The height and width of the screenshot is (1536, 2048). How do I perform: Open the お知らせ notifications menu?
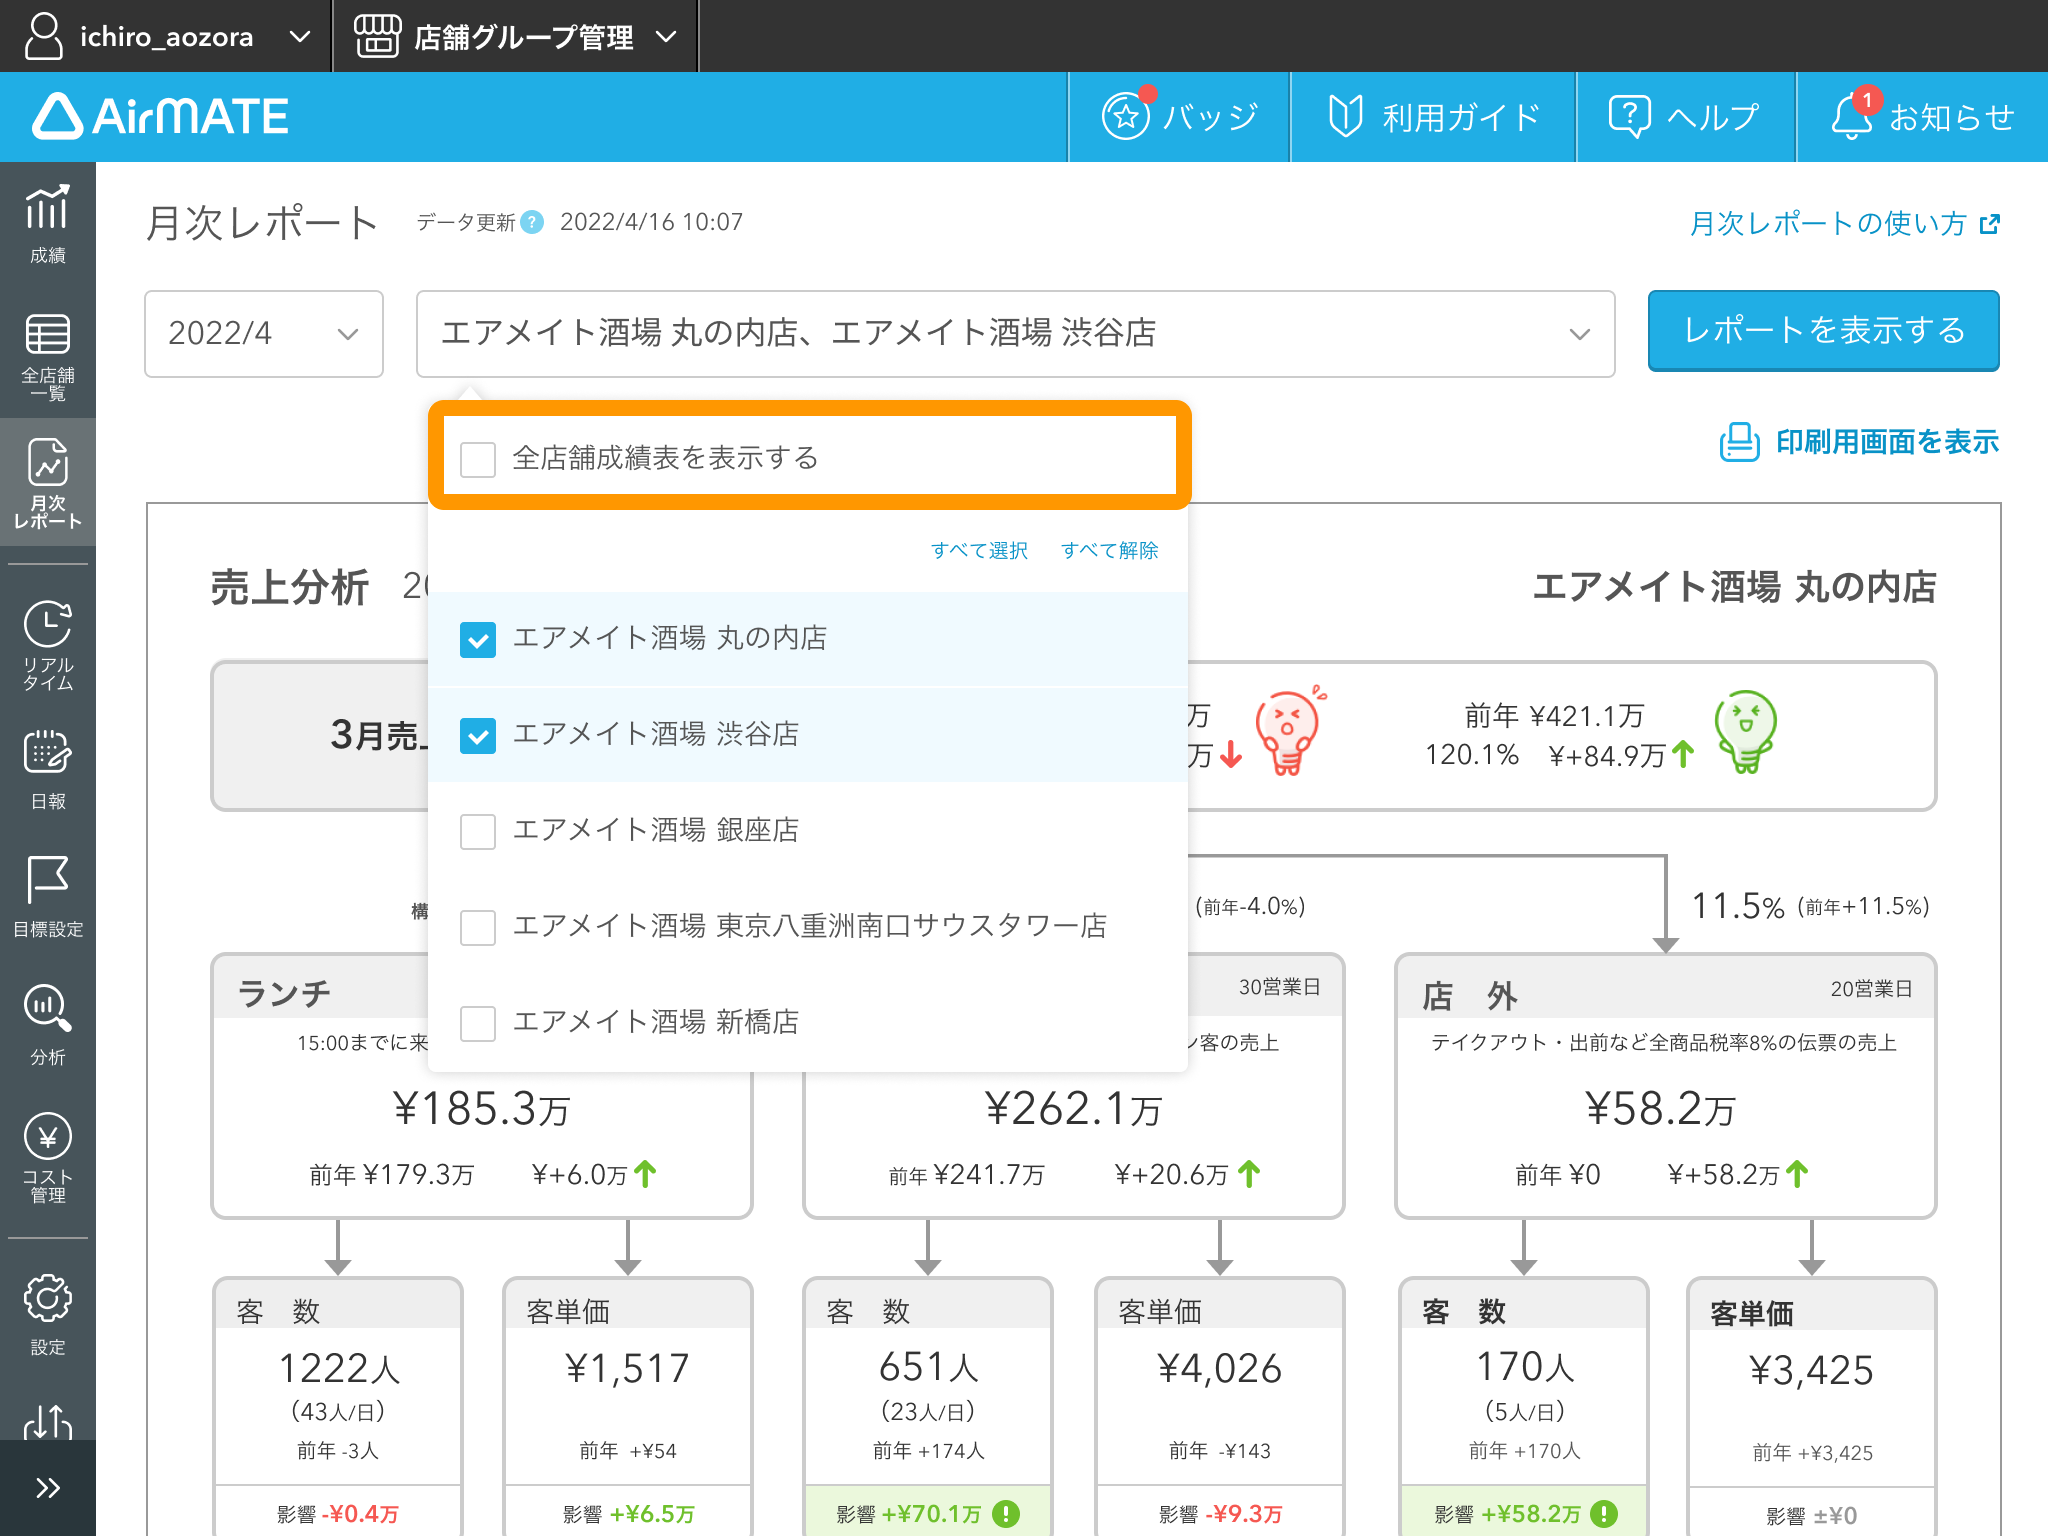(1922, 117)
